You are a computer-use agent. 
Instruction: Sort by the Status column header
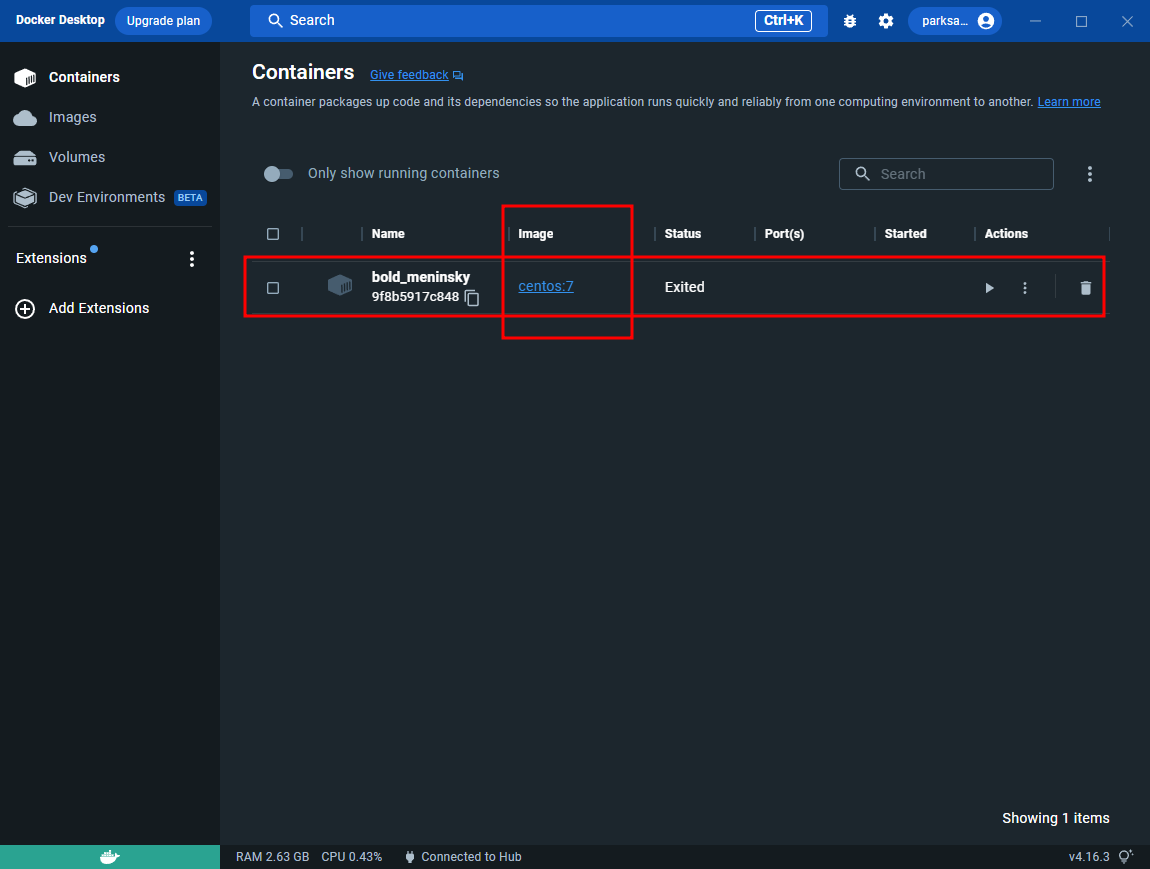[683, 234]
